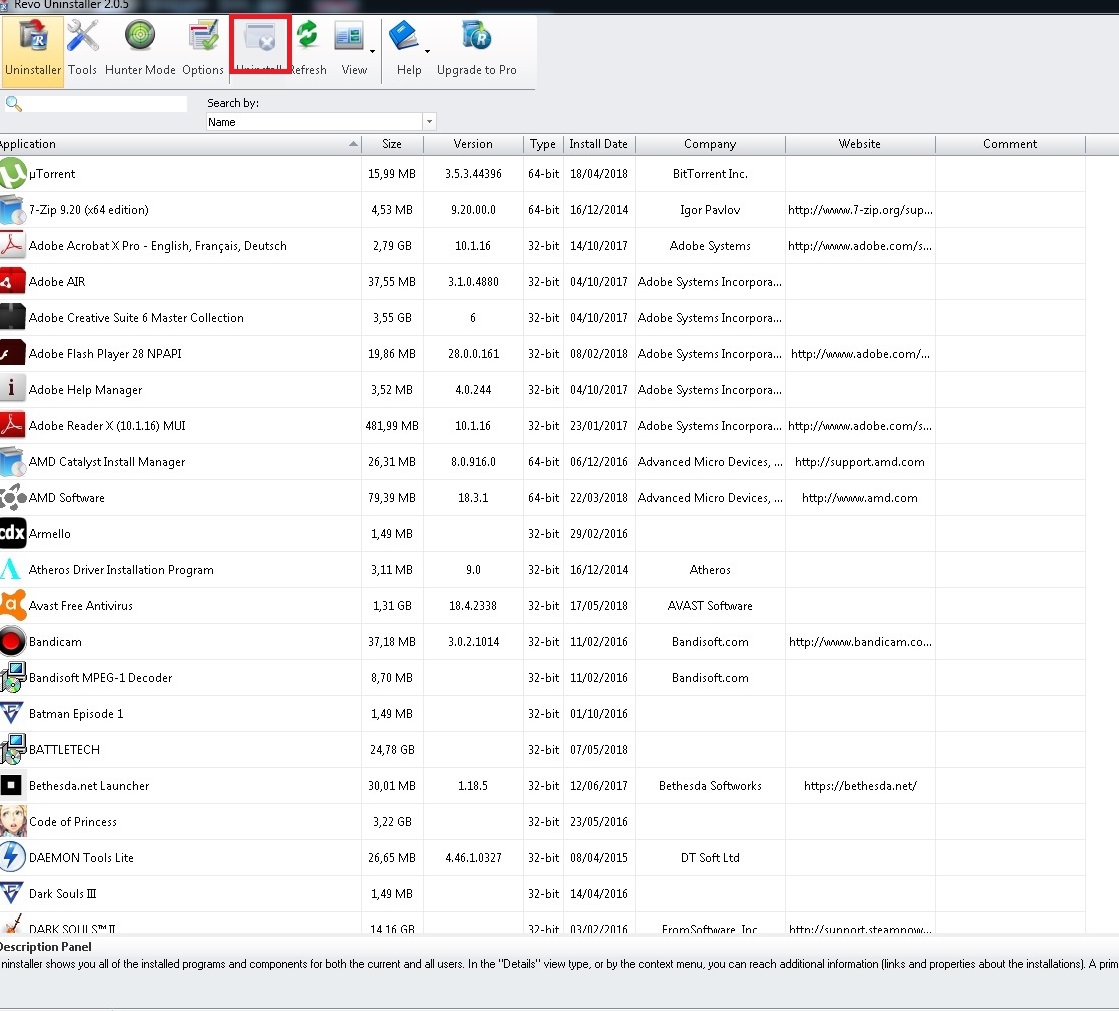Select the 7-Zip 9.20 program icon
1119x1011 pixels.
(x=13, y=210)
